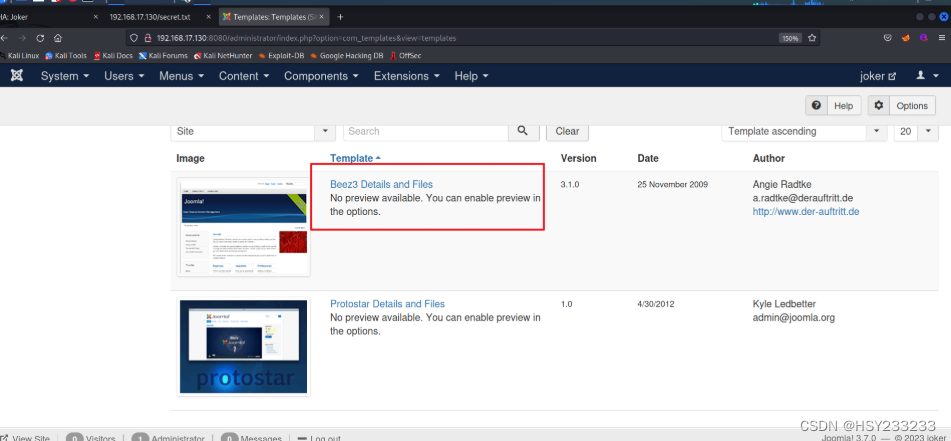Screen dimensions: 951x441
Task: Click author name Kyle Ledbetter
Action: click(x=784, y=304)
